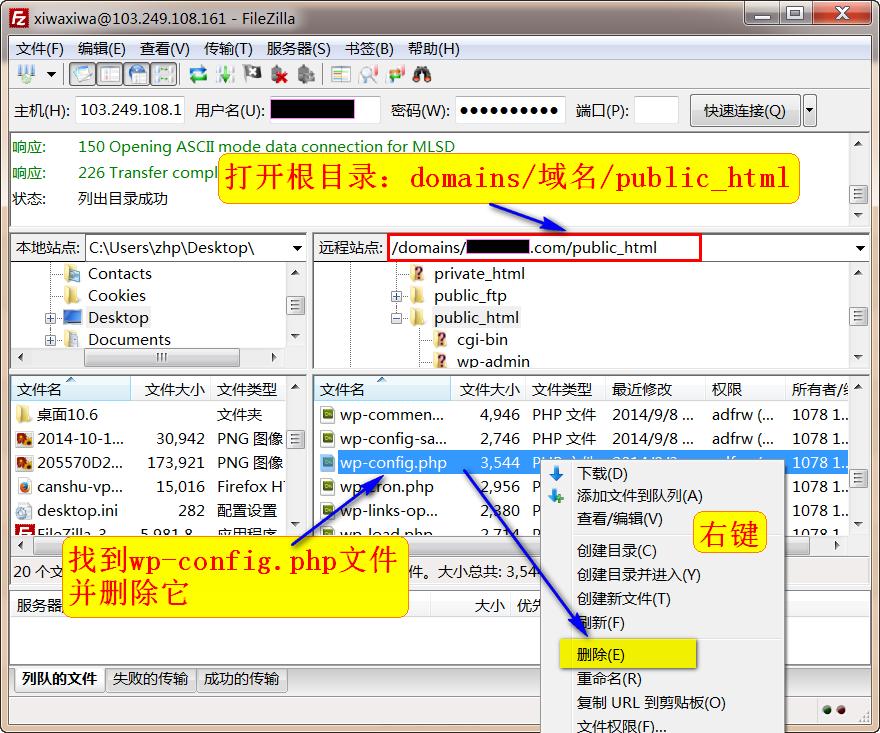Open the 传输(T) menu
880x733 pixels.
(228, 49)
